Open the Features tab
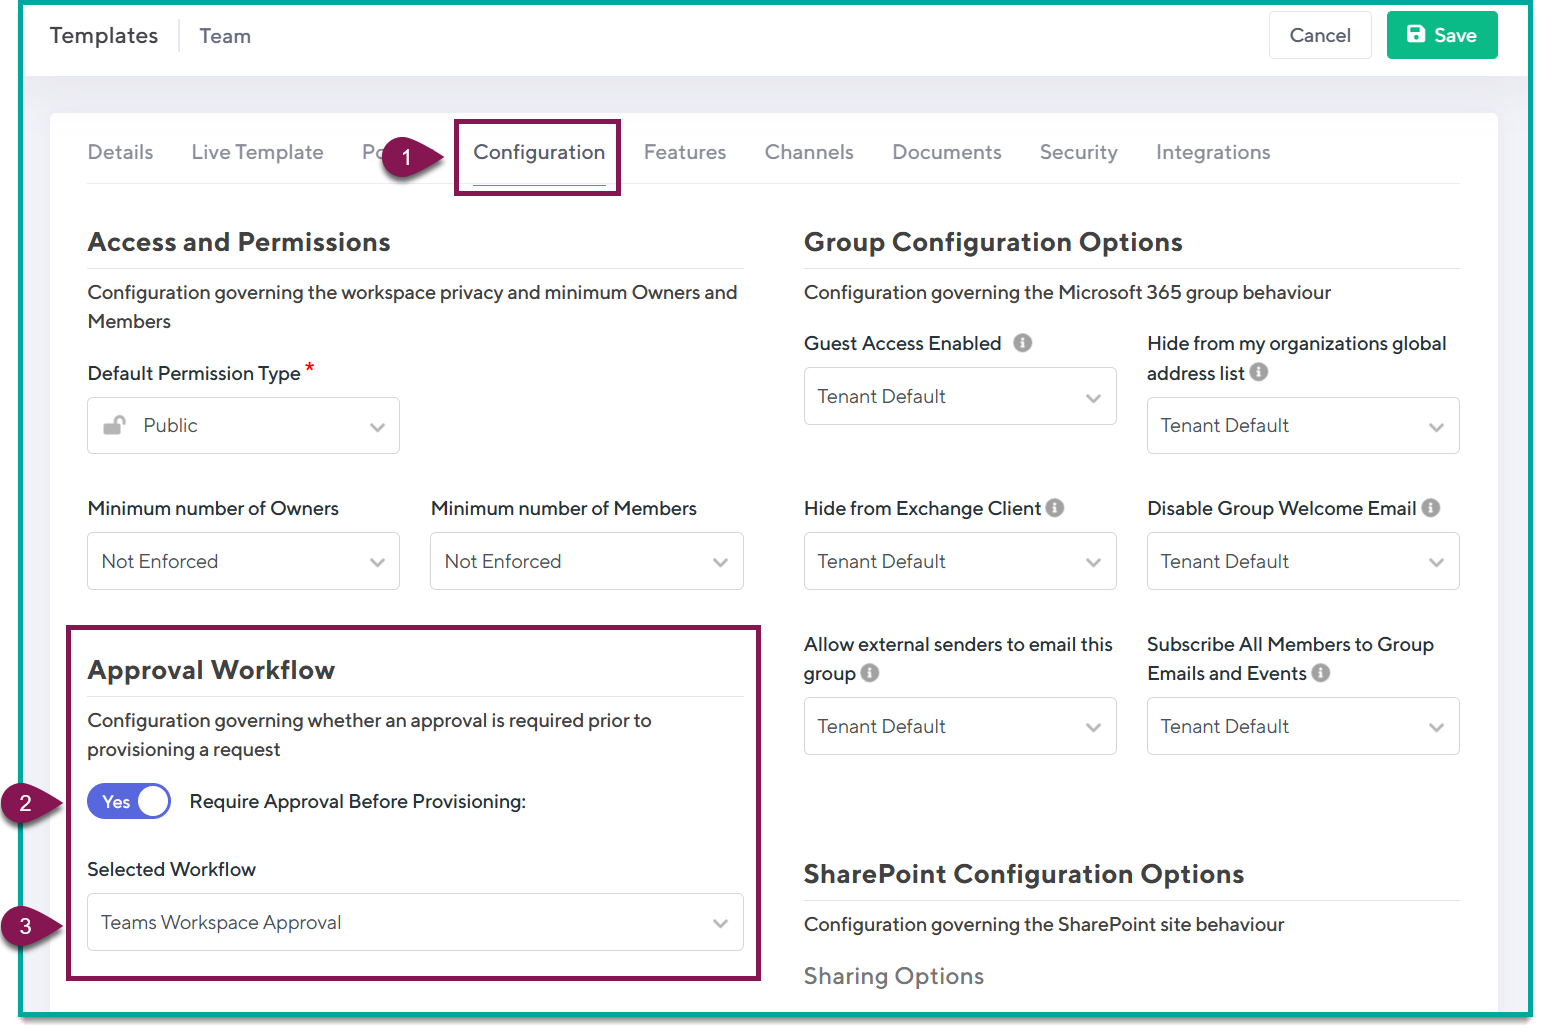This screenshot has height=1032, width=1541. click(x=684, y=152)
